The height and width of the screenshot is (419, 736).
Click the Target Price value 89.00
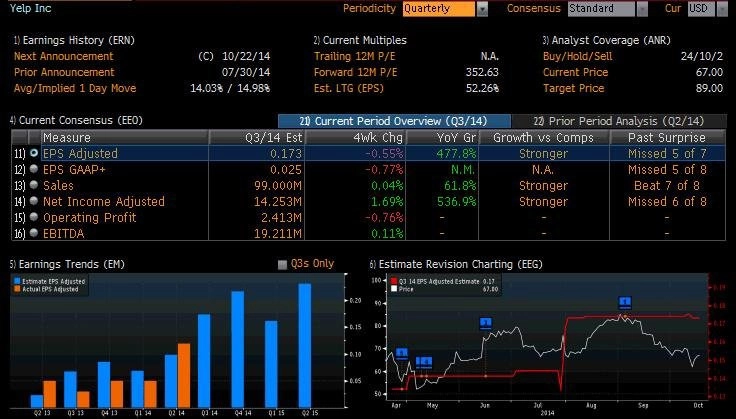click(x=709, y=88)
